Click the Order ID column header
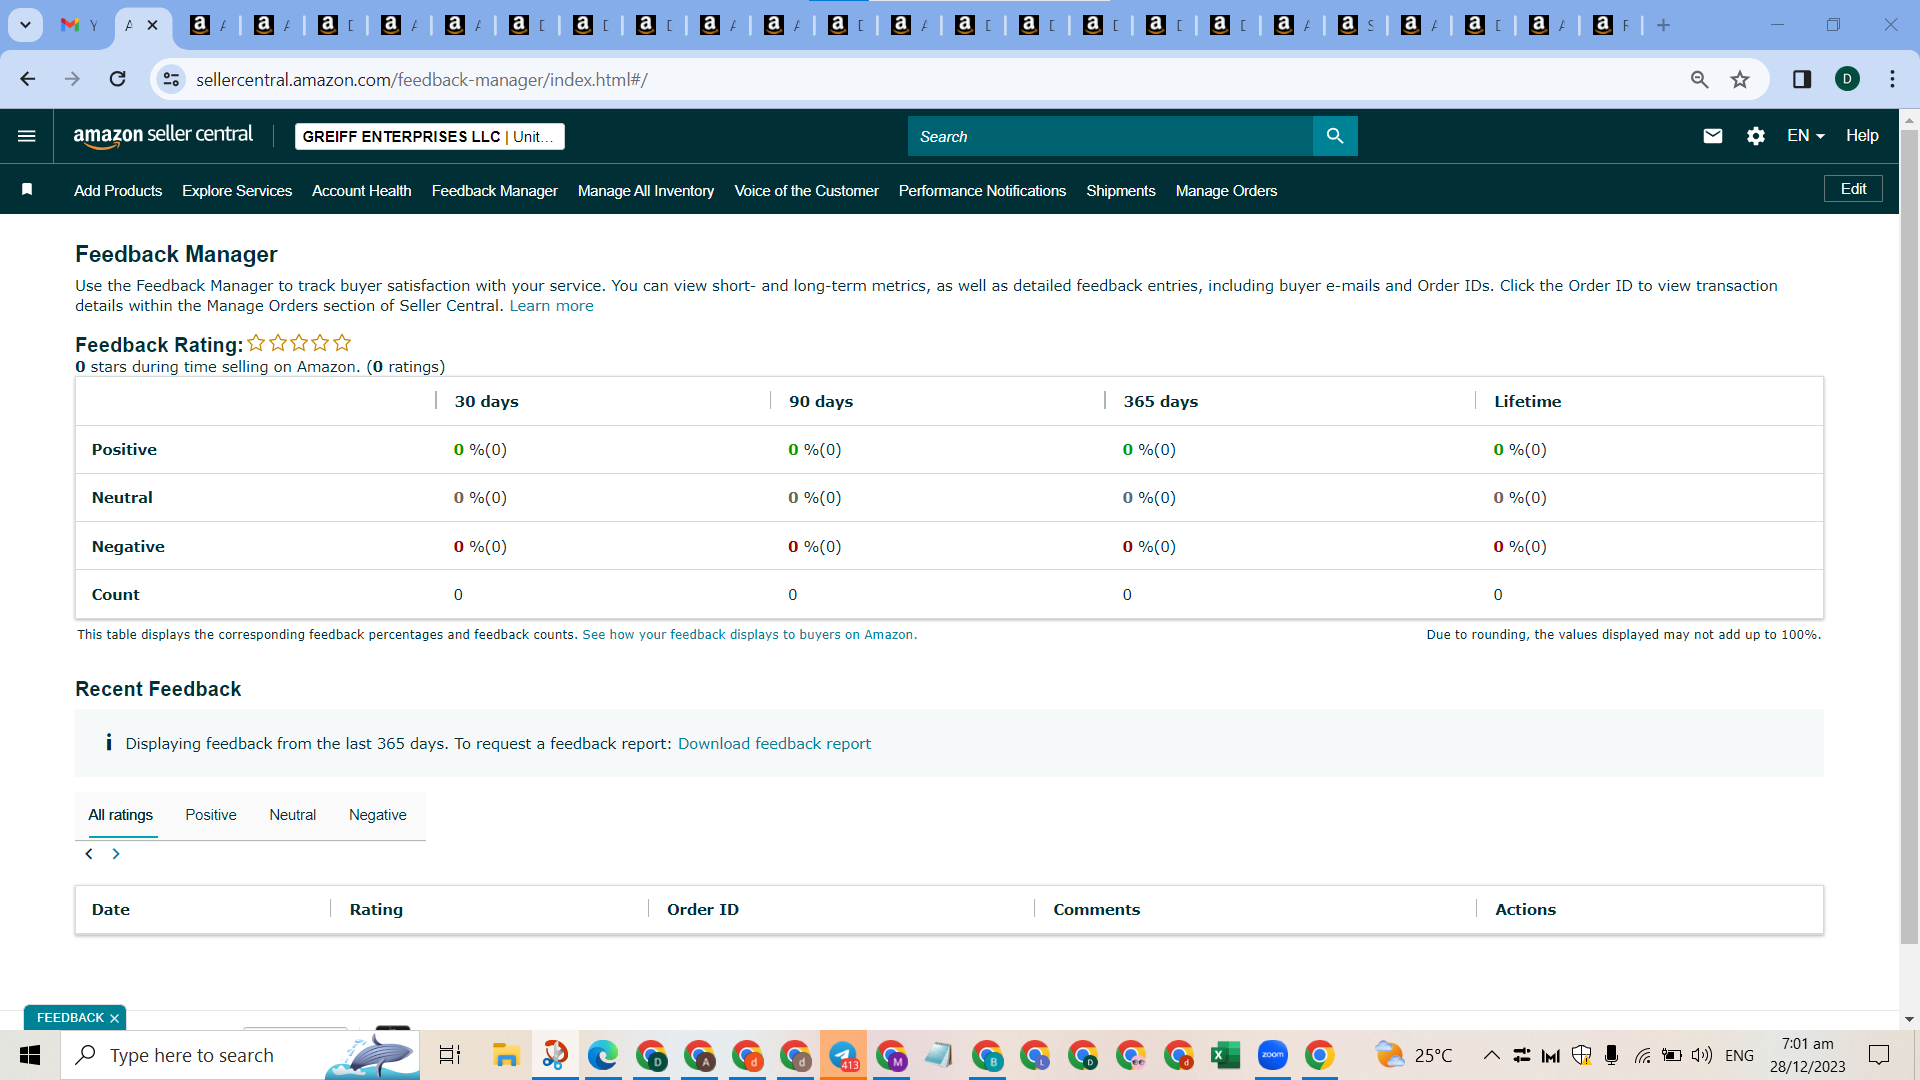This screenshot has width=1920, height=1080. tap(703, 910)
